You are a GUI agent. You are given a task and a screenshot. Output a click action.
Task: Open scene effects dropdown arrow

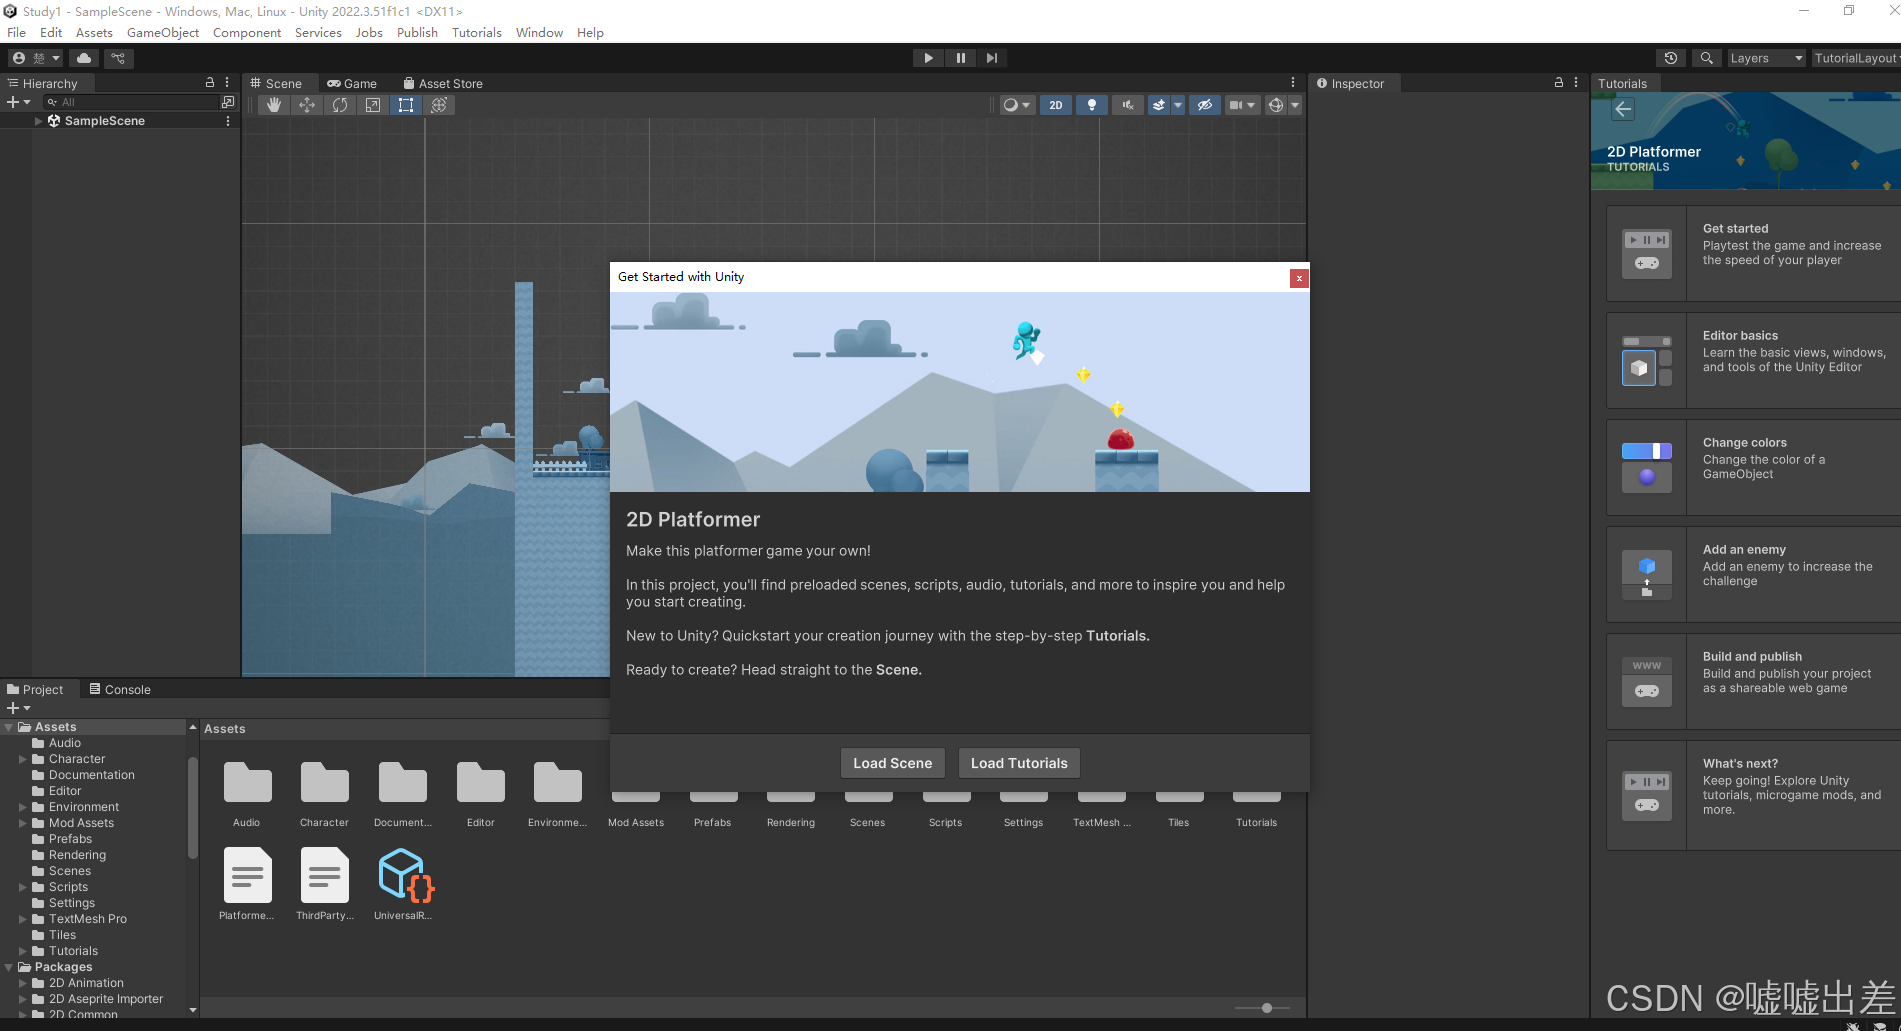pos(1178,105)
